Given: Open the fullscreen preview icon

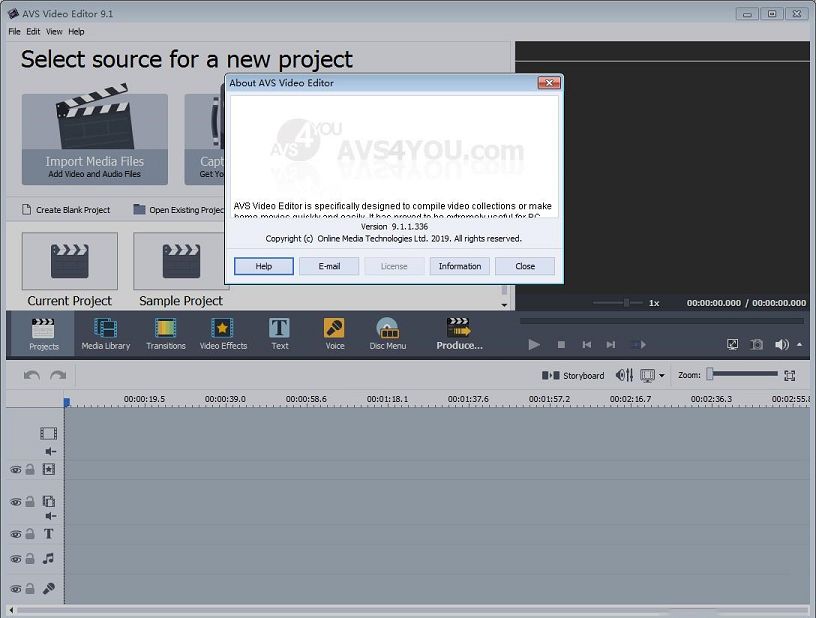Looking at the screenshot, I should [x=732, y=344].
